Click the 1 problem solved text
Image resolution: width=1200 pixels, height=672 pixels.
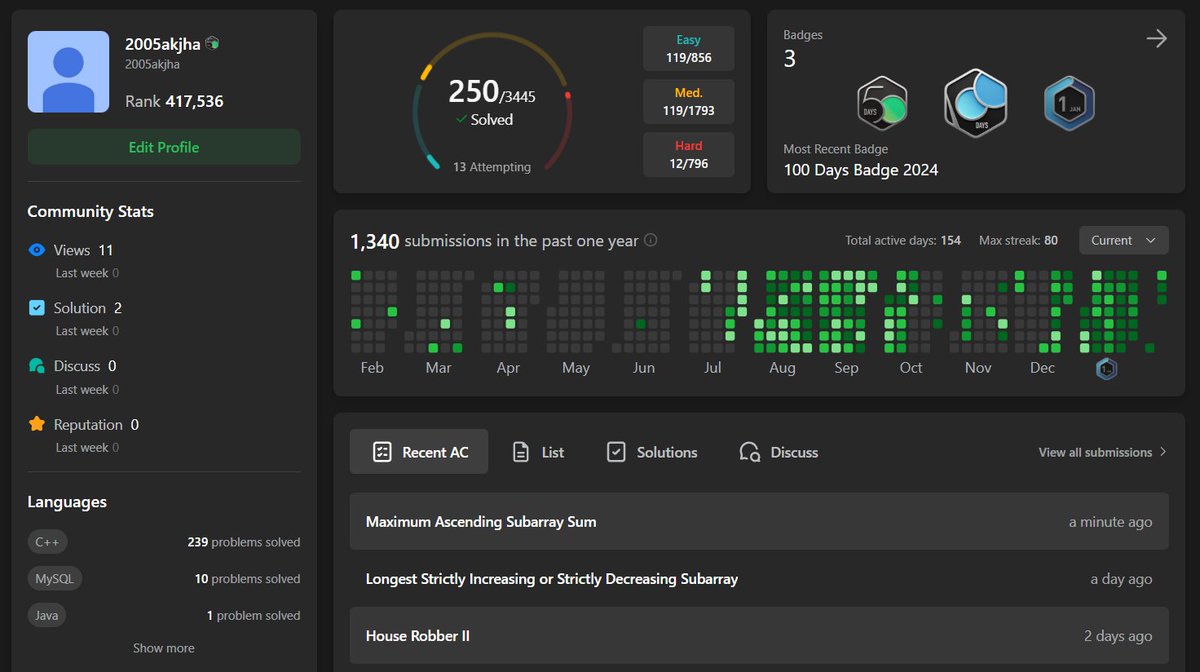tap(253, 615)
